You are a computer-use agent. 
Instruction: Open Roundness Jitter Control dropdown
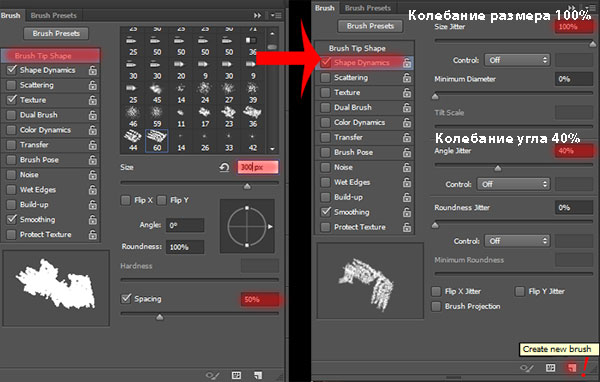517,241
